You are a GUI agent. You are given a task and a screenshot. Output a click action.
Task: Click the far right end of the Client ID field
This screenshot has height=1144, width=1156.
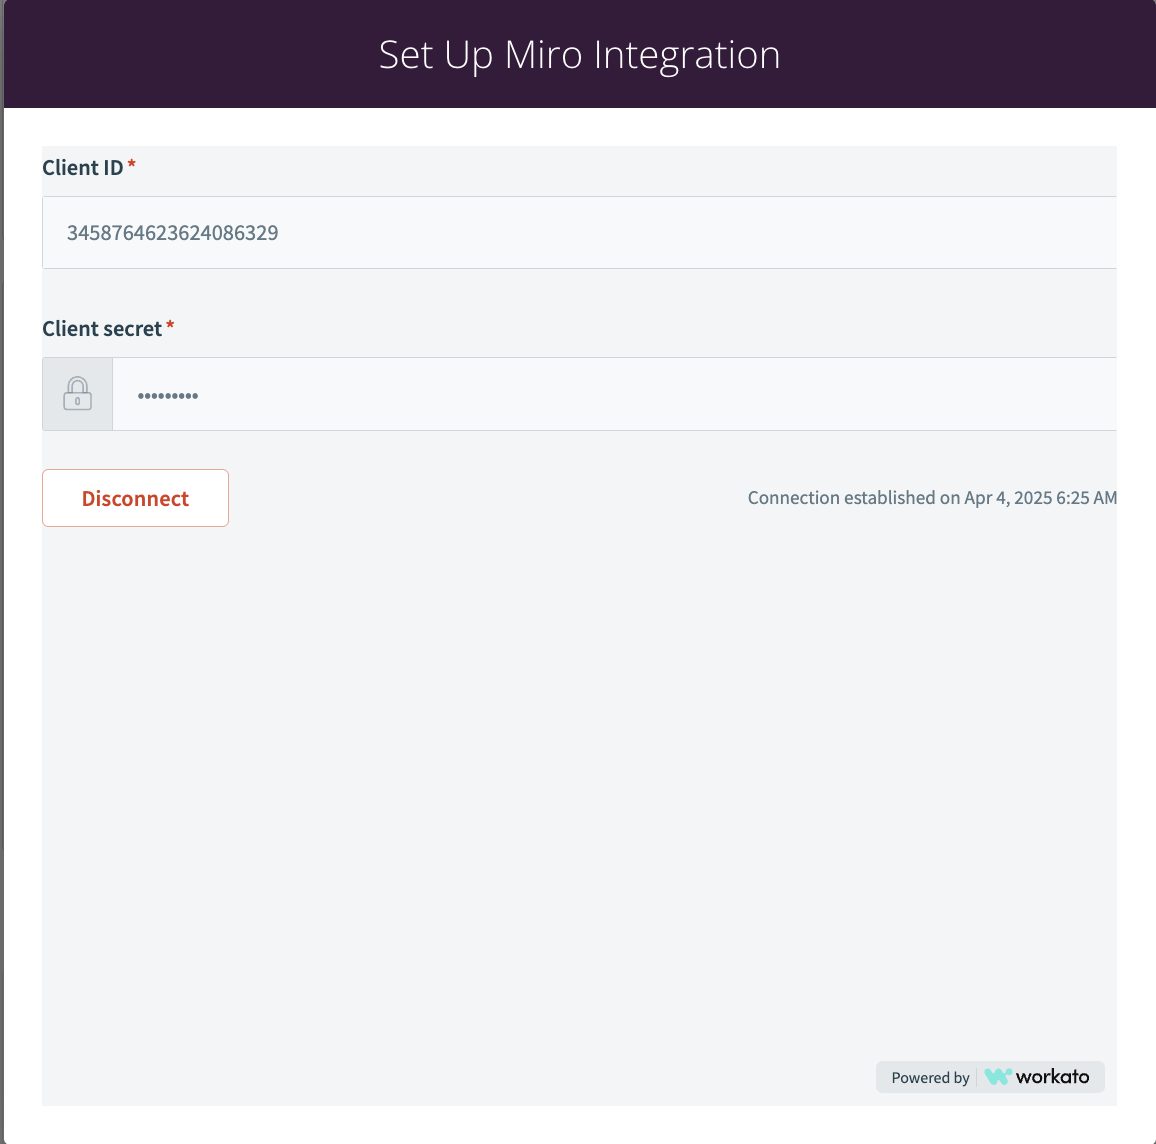click(x=1098, y=232)
